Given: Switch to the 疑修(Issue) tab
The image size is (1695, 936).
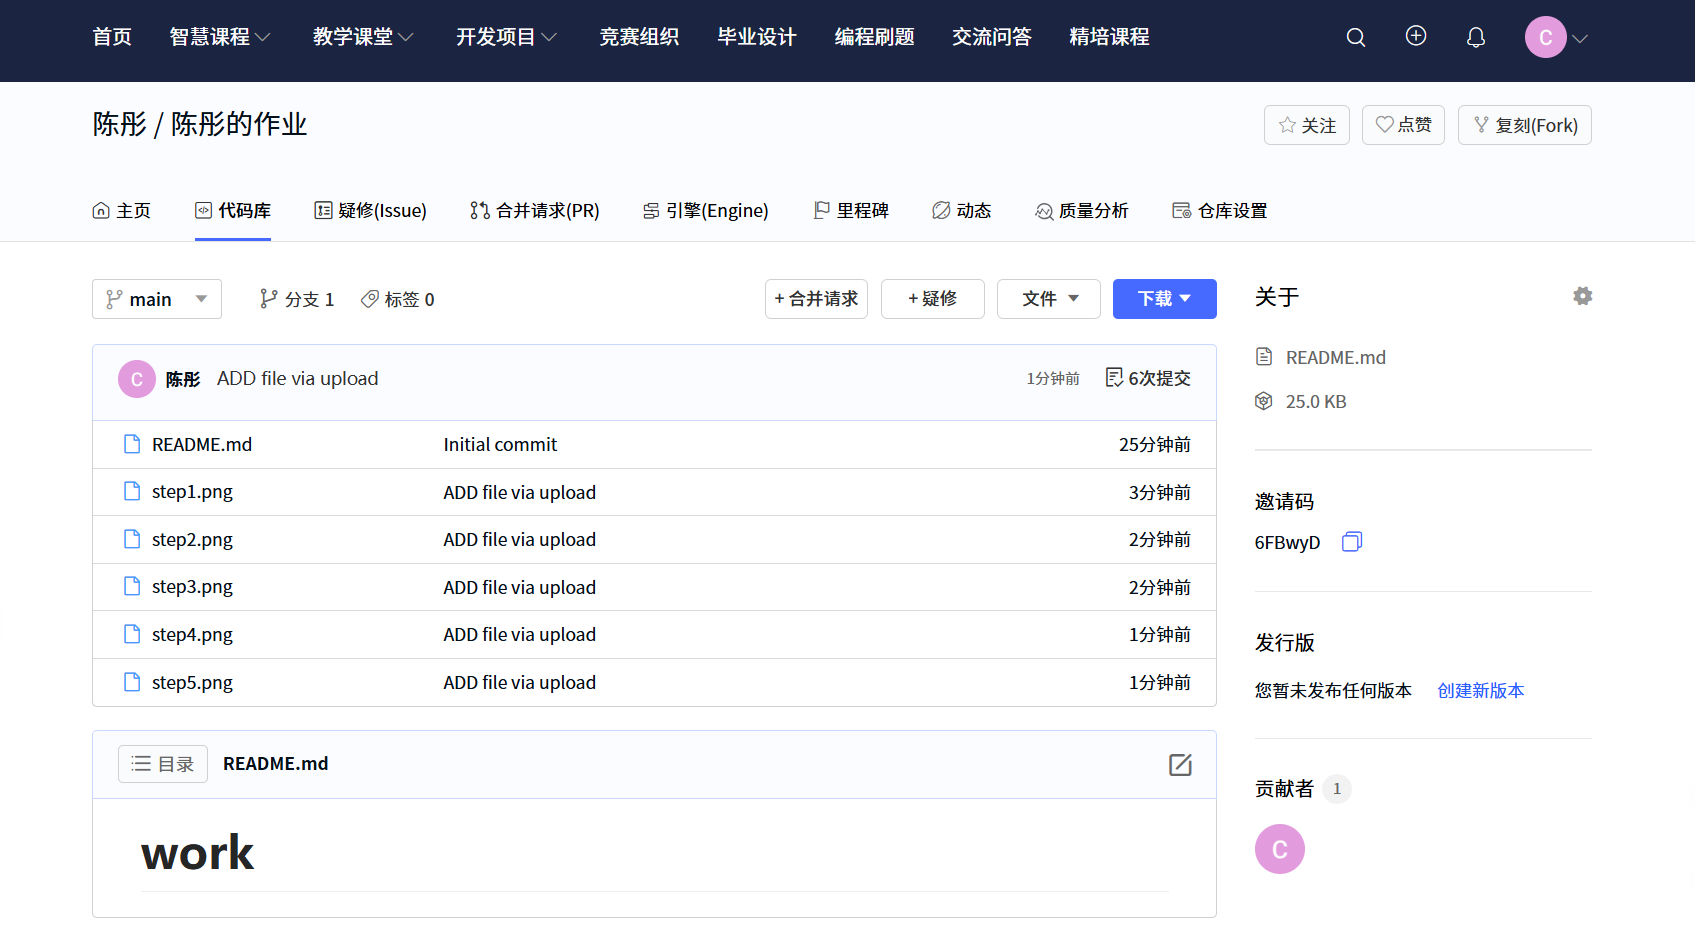Looking at the screenshot, I should 370,211.
